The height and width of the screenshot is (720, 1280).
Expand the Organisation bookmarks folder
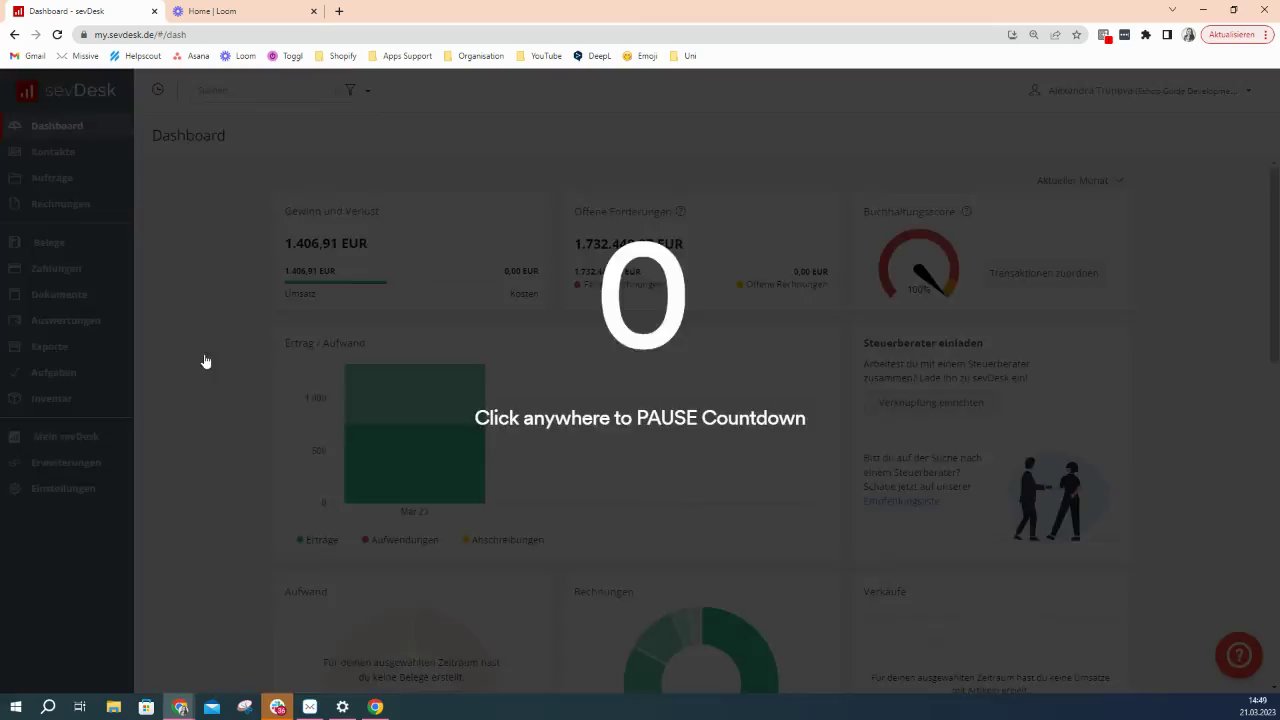point(473,56)
